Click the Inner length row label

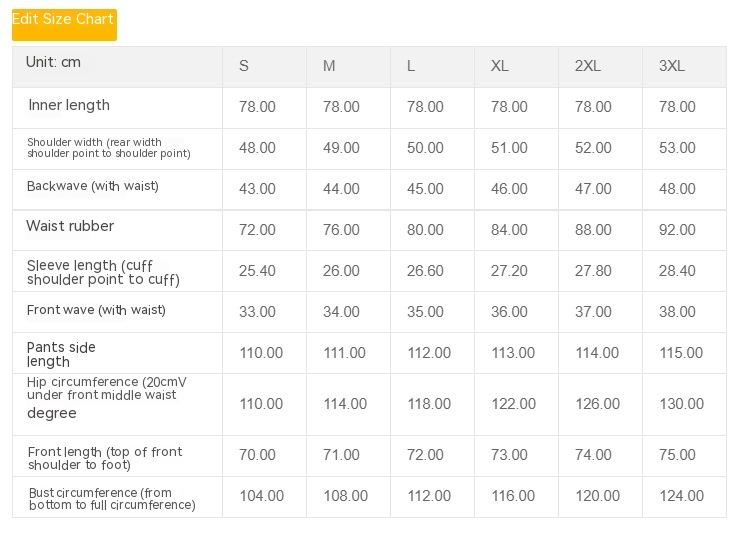coord(69,105)
